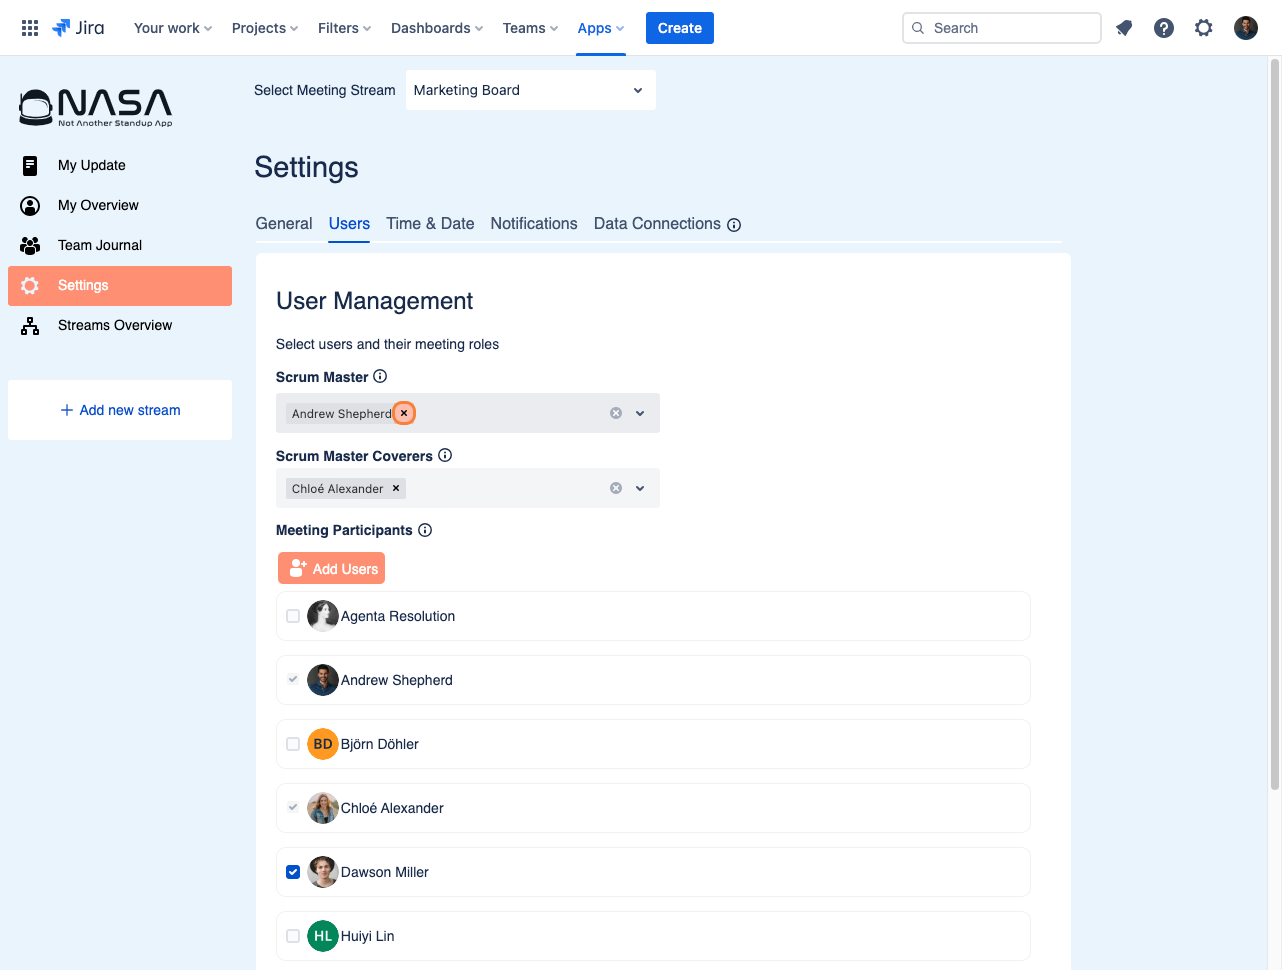
Task: Open the Jira app switcher grid
Action: pyautogui.click(x=30, y=28)
